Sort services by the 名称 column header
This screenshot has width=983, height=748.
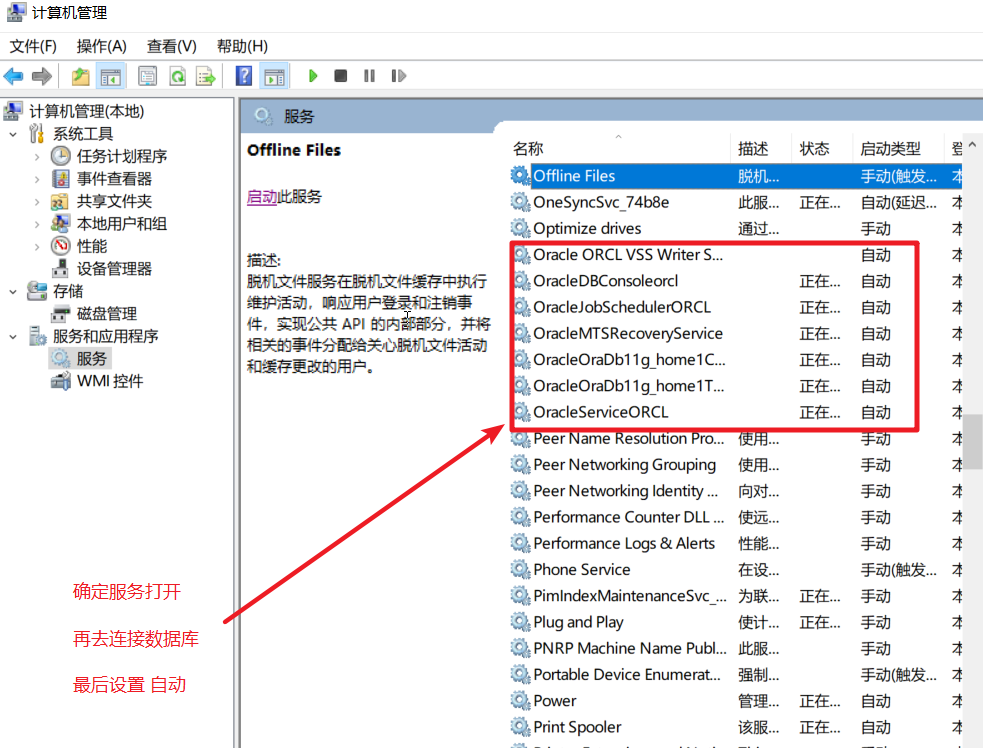(x=621, y=149)
